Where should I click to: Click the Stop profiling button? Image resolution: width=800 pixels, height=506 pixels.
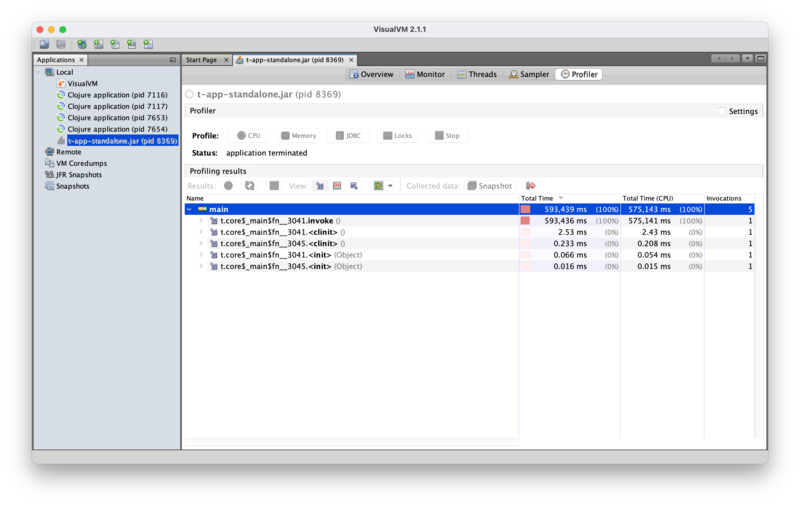pyautogui.click(x=447, y=136)
